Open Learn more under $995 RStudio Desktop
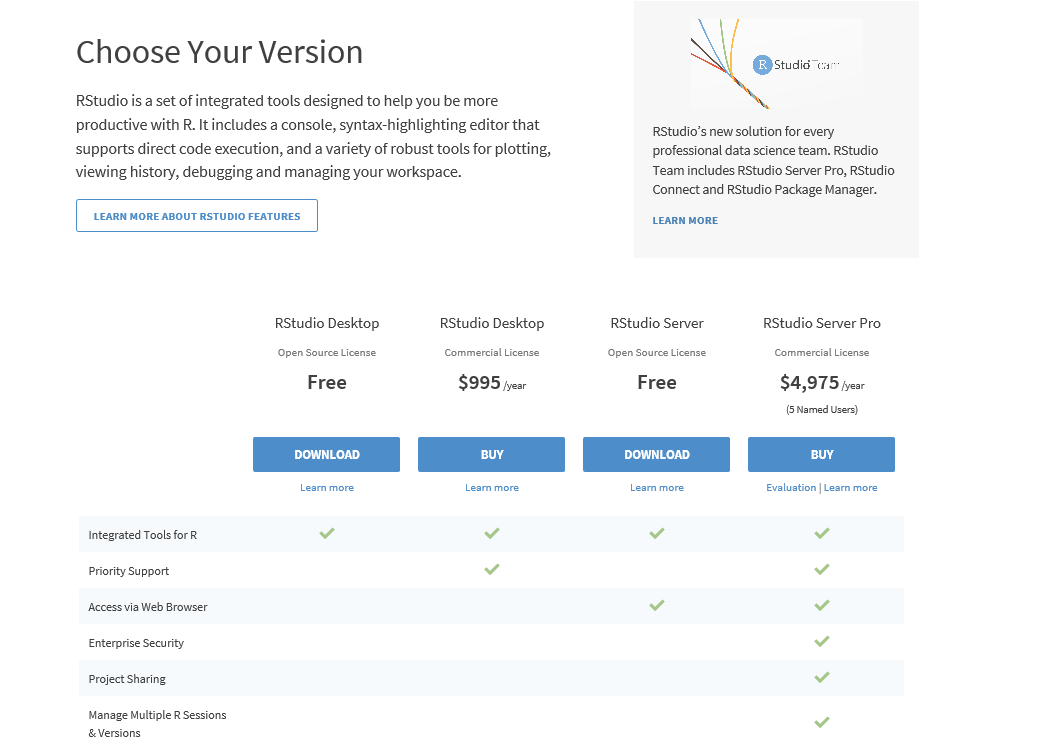 click(x=491, y=488)
